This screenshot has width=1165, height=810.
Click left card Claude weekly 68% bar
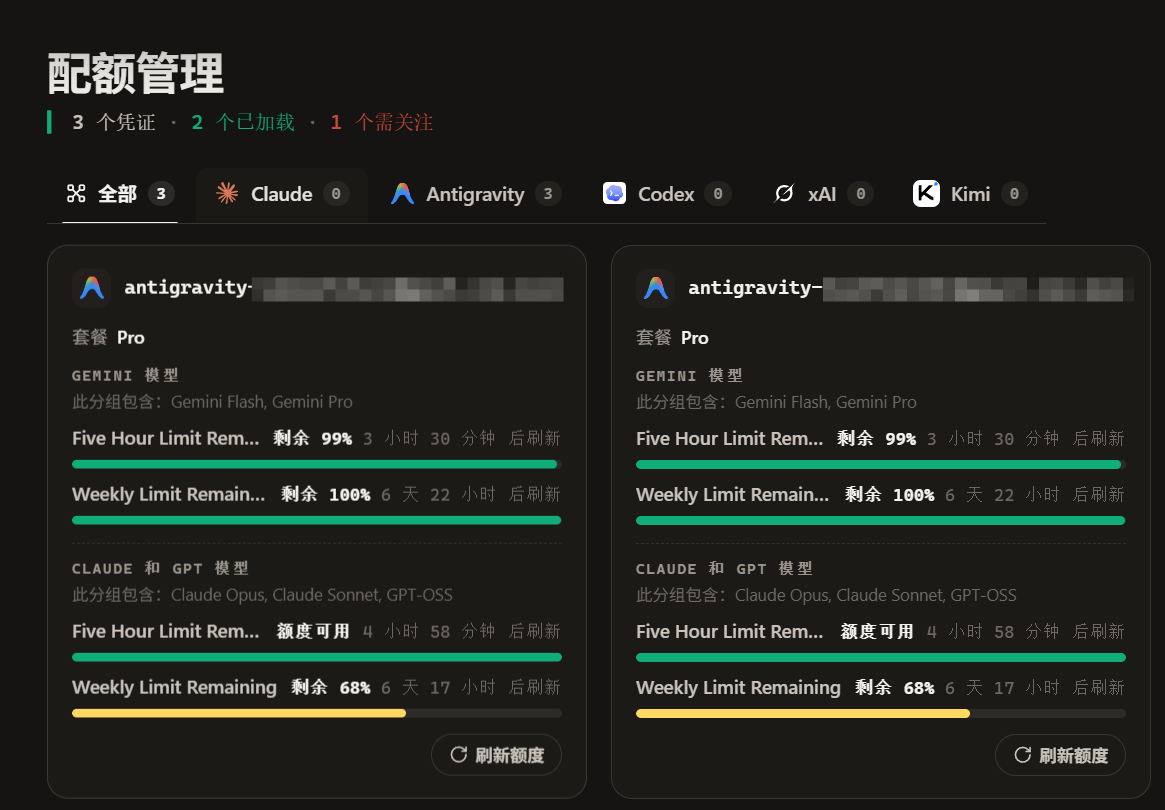(317, 713)
